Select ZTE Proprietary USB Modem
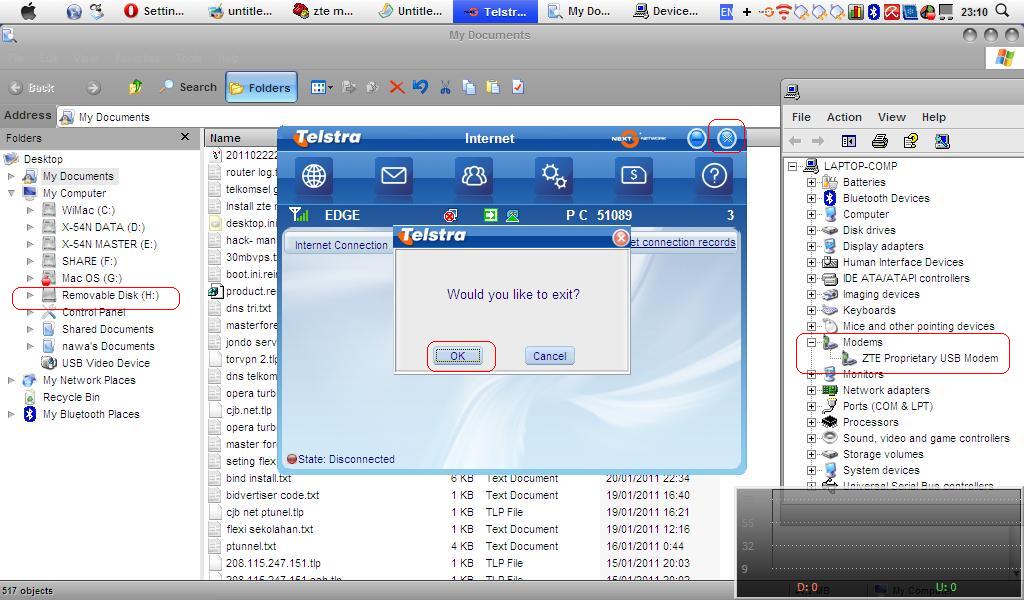Image resolution: width=1024 pixels, height=600 pixels. pos(929,358)
